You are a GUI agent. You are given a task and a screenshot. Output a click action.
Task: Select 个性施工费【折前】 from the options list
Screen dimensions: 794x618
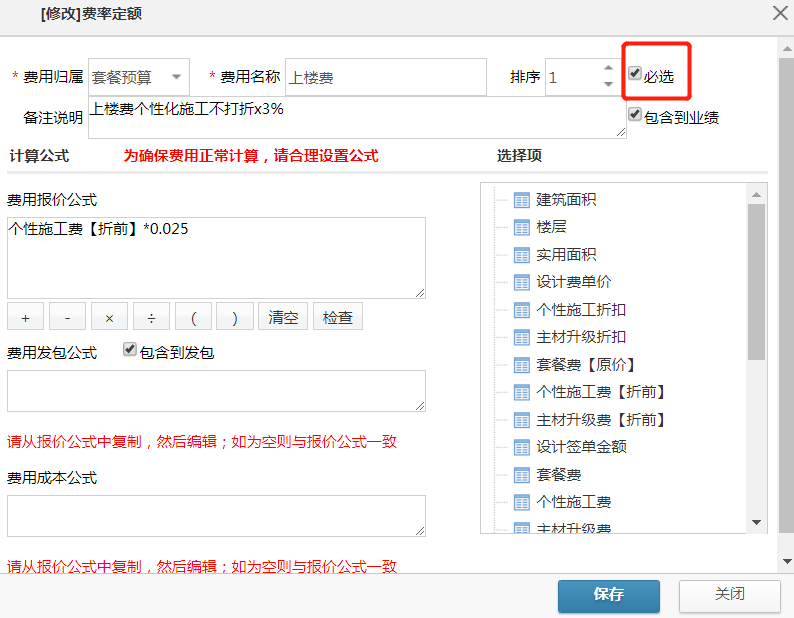[601, 392]
